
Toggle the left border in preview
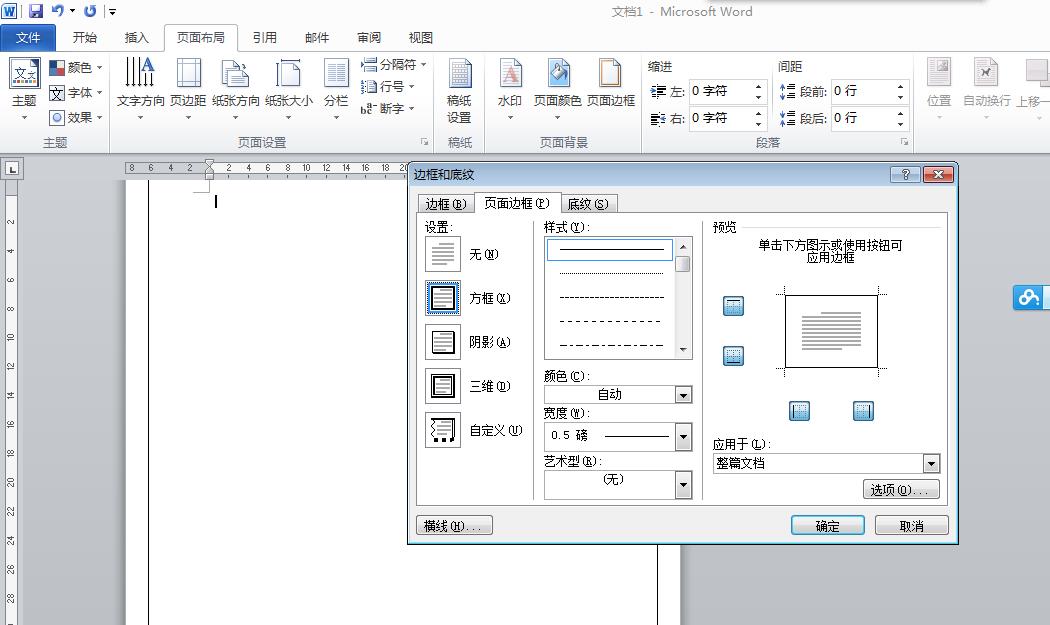800,411
